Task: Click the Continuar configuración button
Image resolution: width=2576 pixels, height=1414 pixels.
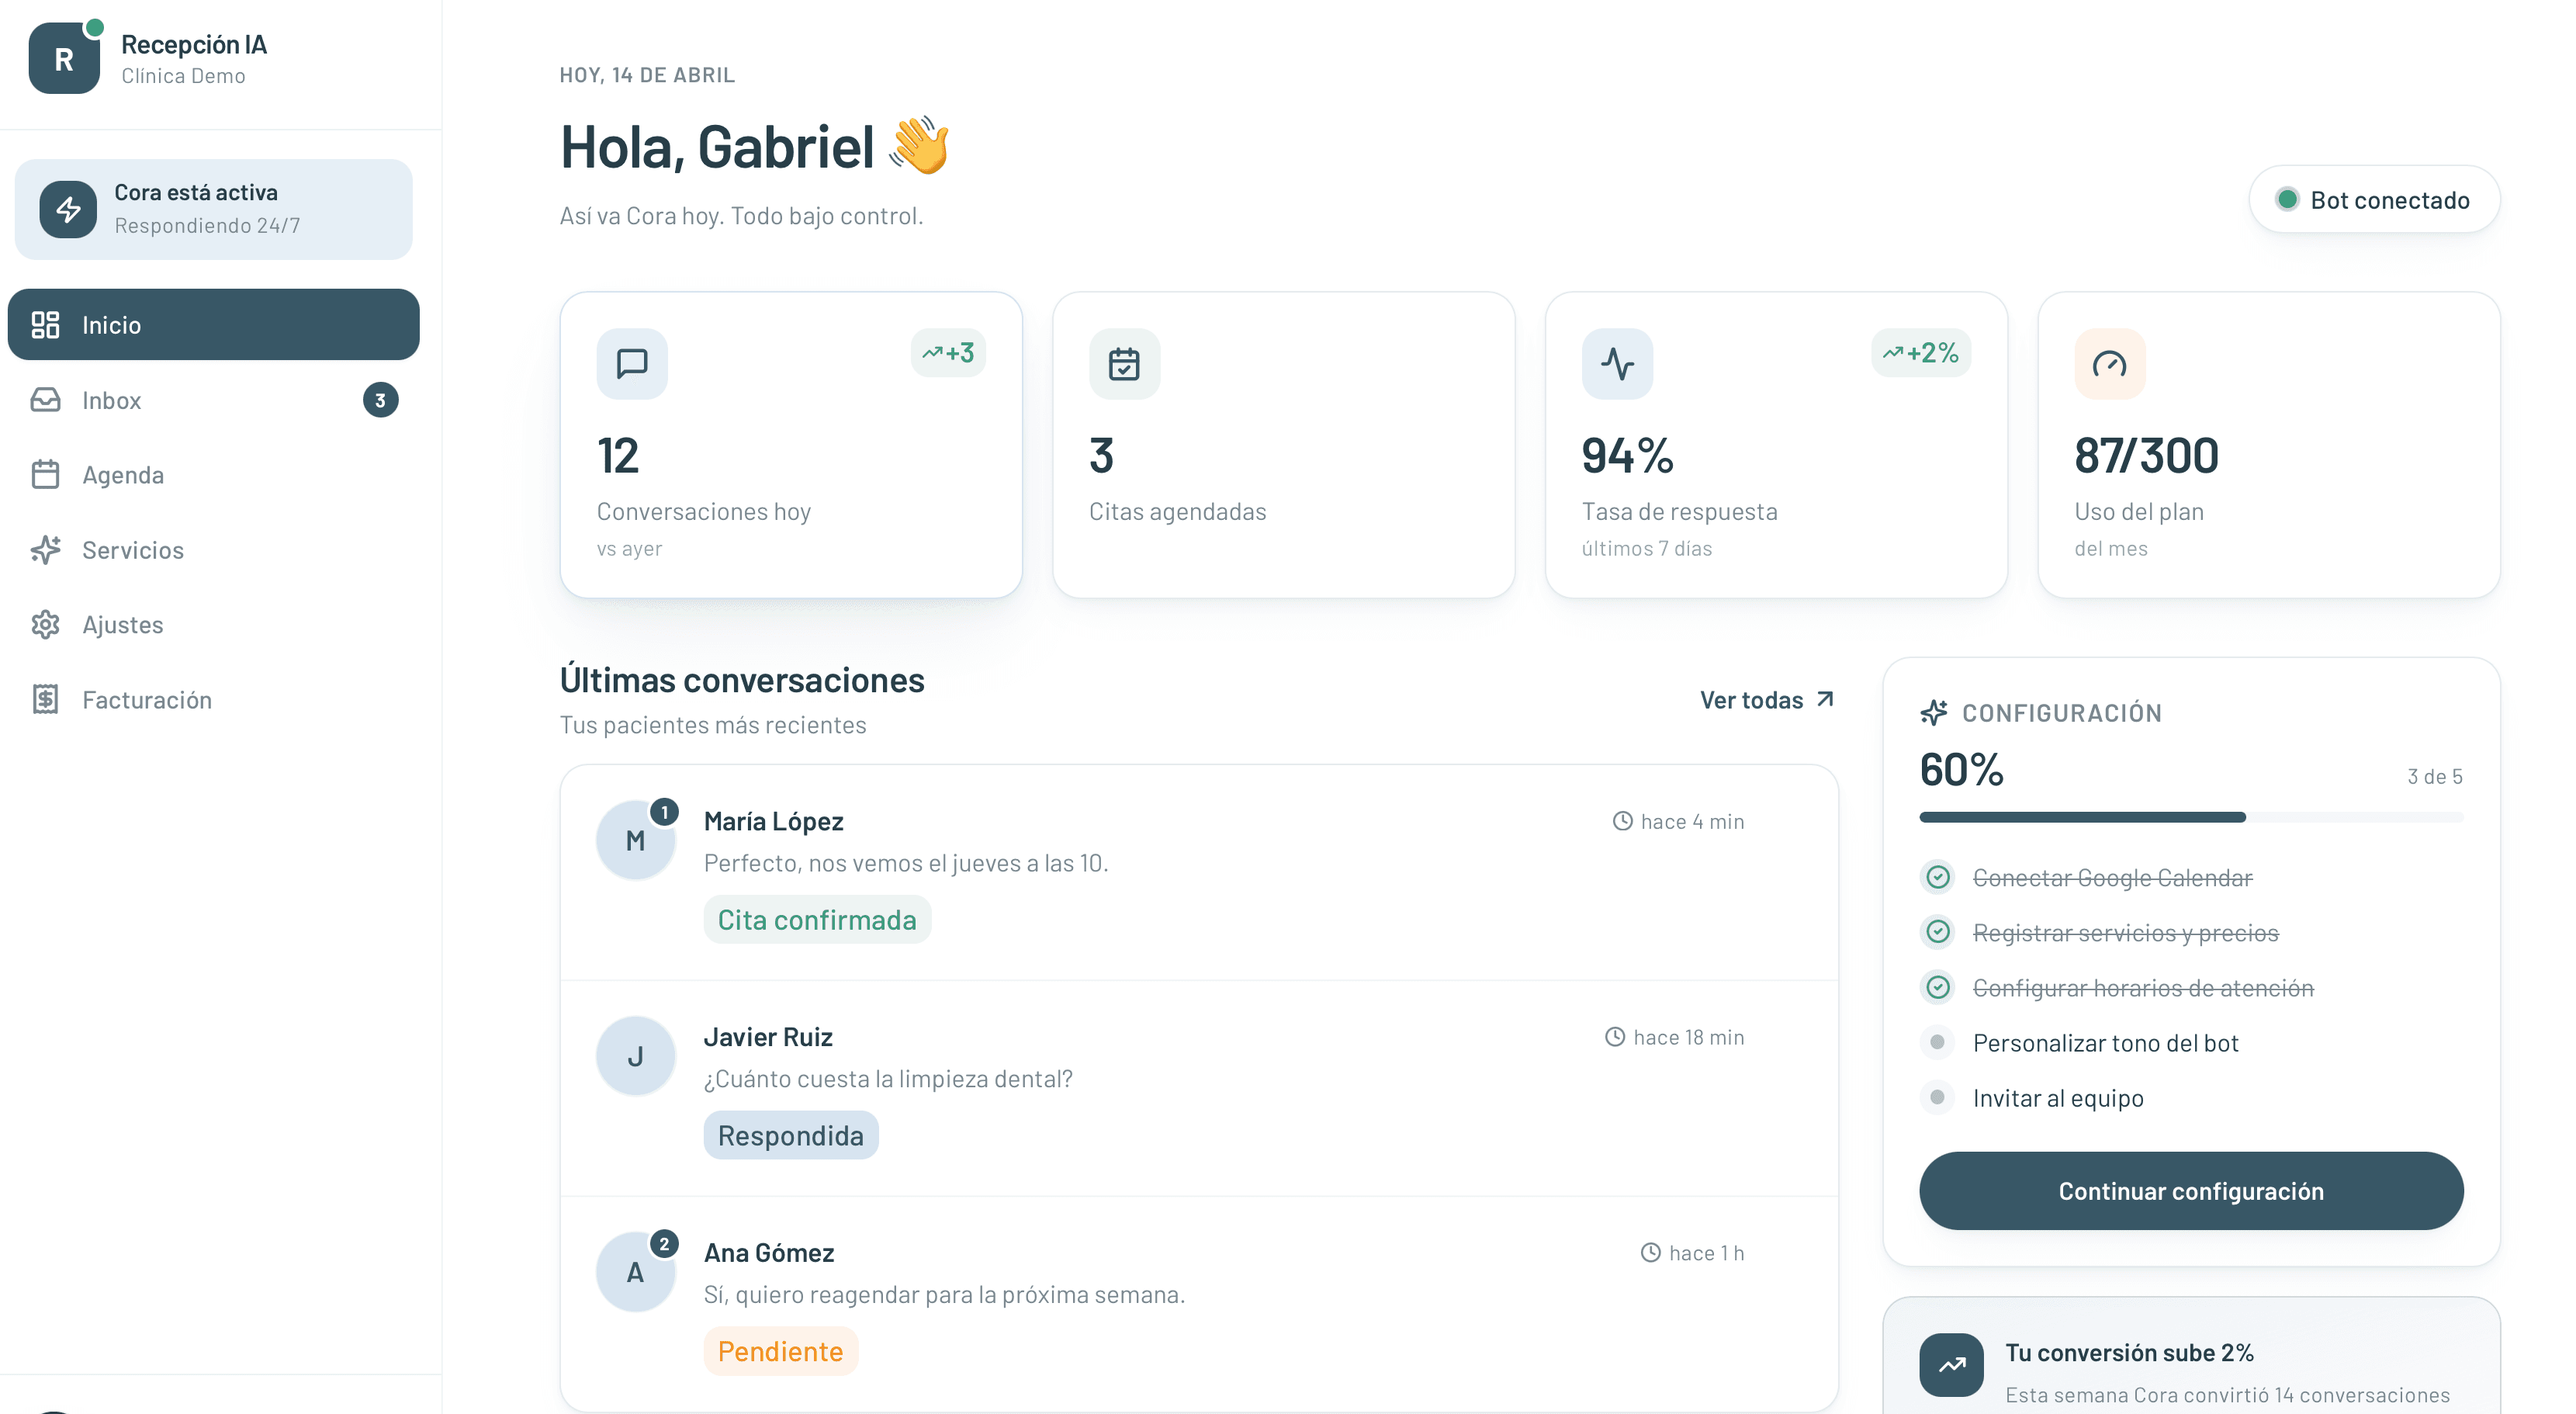Action: [2191, 1191]
